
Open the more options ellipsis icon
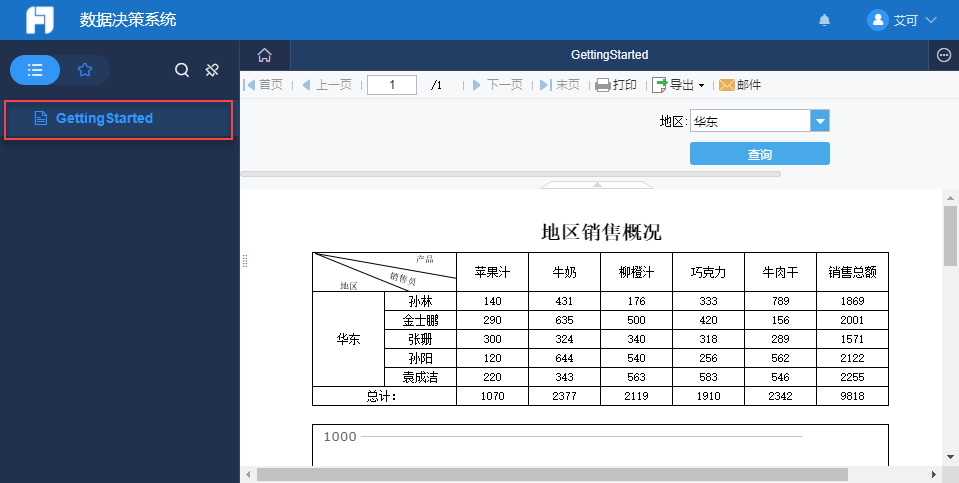click(x=944, y=55)
